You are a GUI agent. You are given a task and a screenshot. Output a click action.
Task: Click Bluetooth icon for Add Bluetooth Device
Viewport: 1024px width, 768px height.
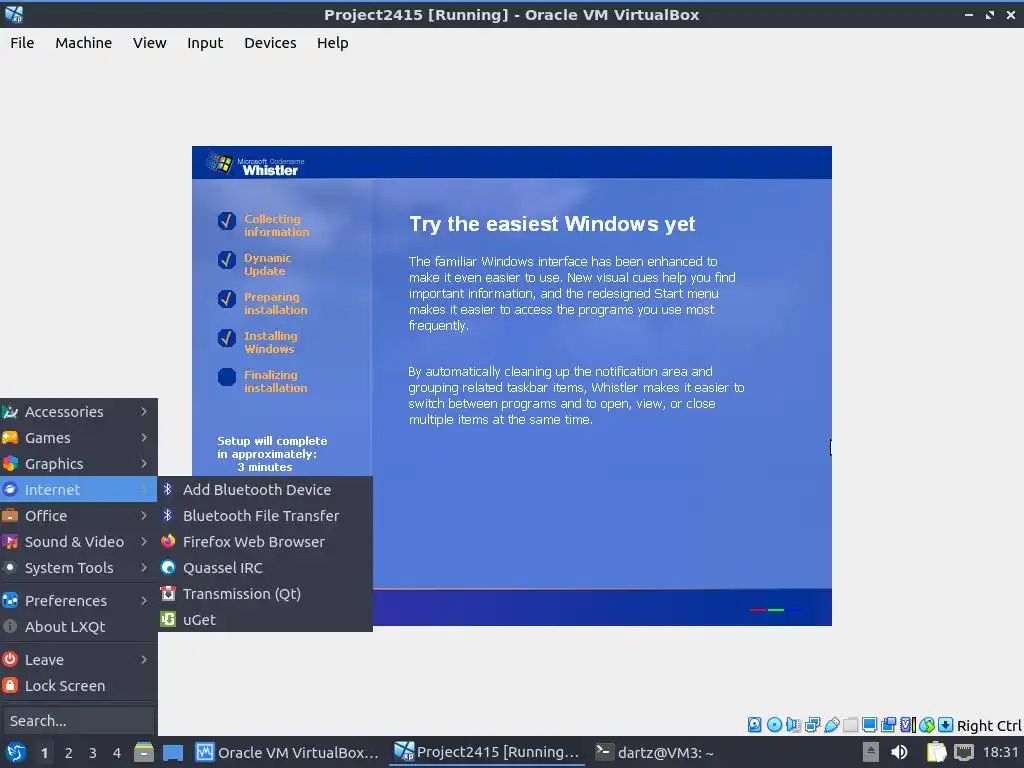[168, 489]
